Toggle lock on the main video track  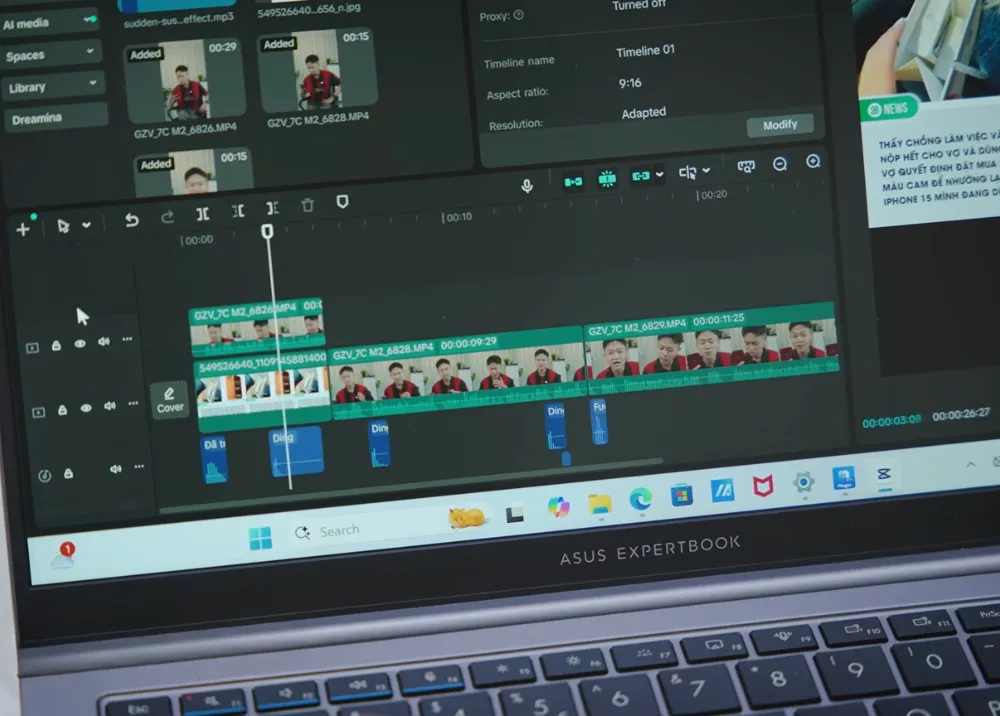click(x=62, y=410)
